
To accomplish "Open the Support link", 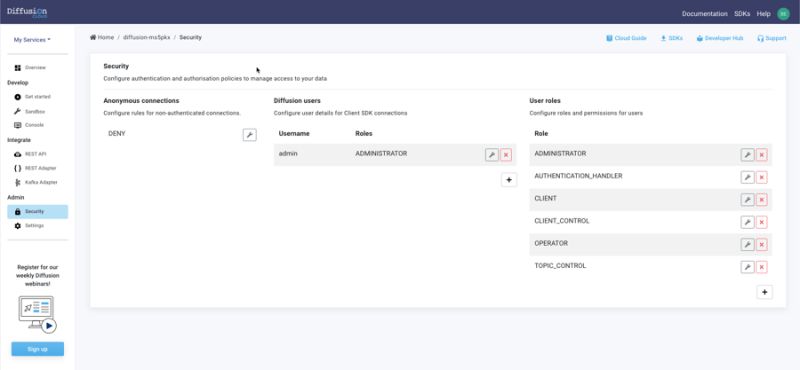I will tap(772, 38).
